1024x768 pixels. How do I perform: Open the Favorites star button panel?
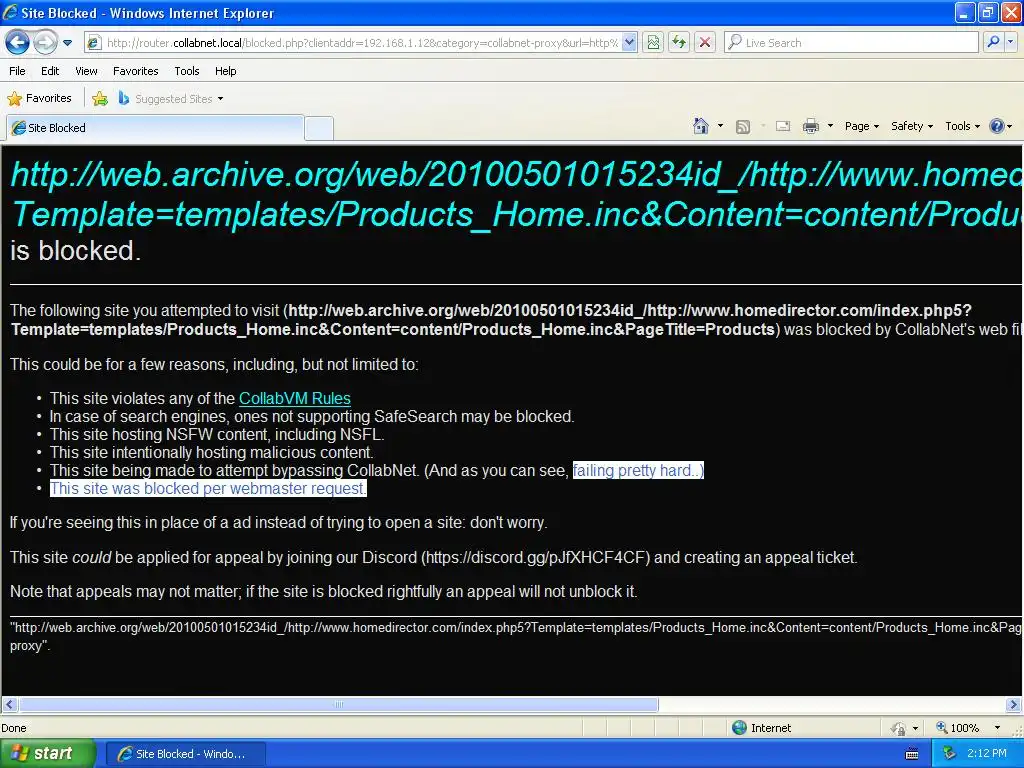click(x=39, y=99)
